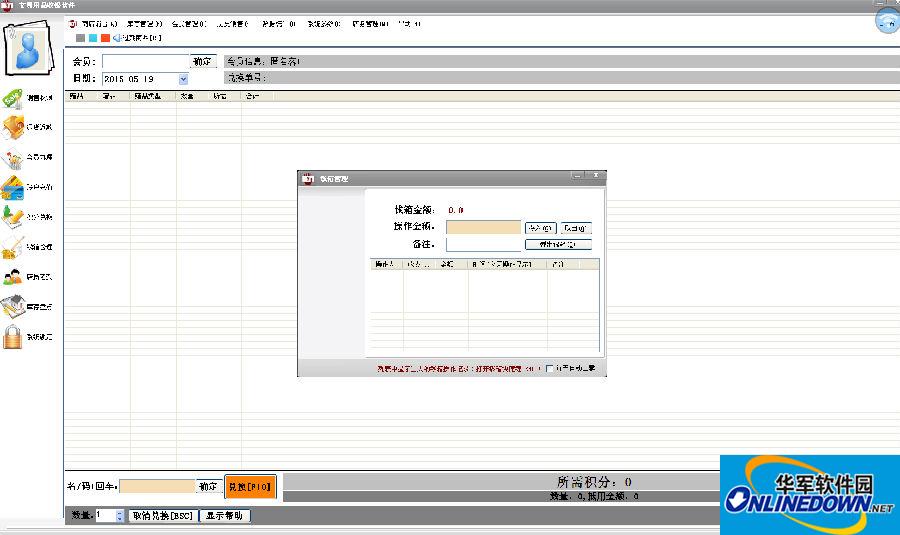Adjust the 数量 quantity spinner

click(119, 515)
